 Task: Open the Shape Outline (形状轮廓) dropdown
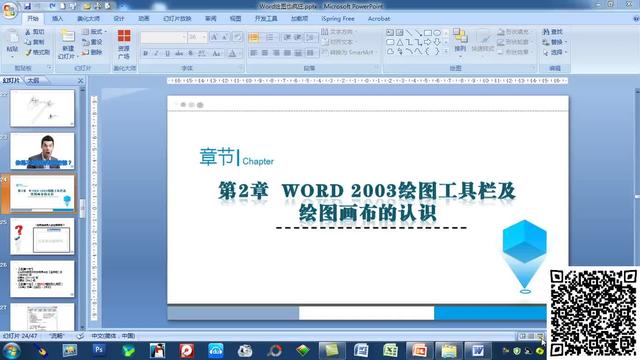click(514, 42)
